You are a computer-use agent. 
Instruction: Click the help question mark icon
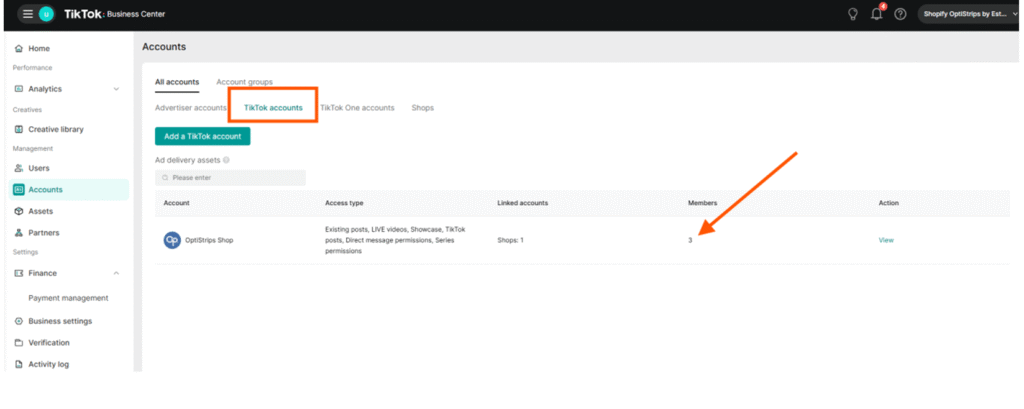coord(900,14)
